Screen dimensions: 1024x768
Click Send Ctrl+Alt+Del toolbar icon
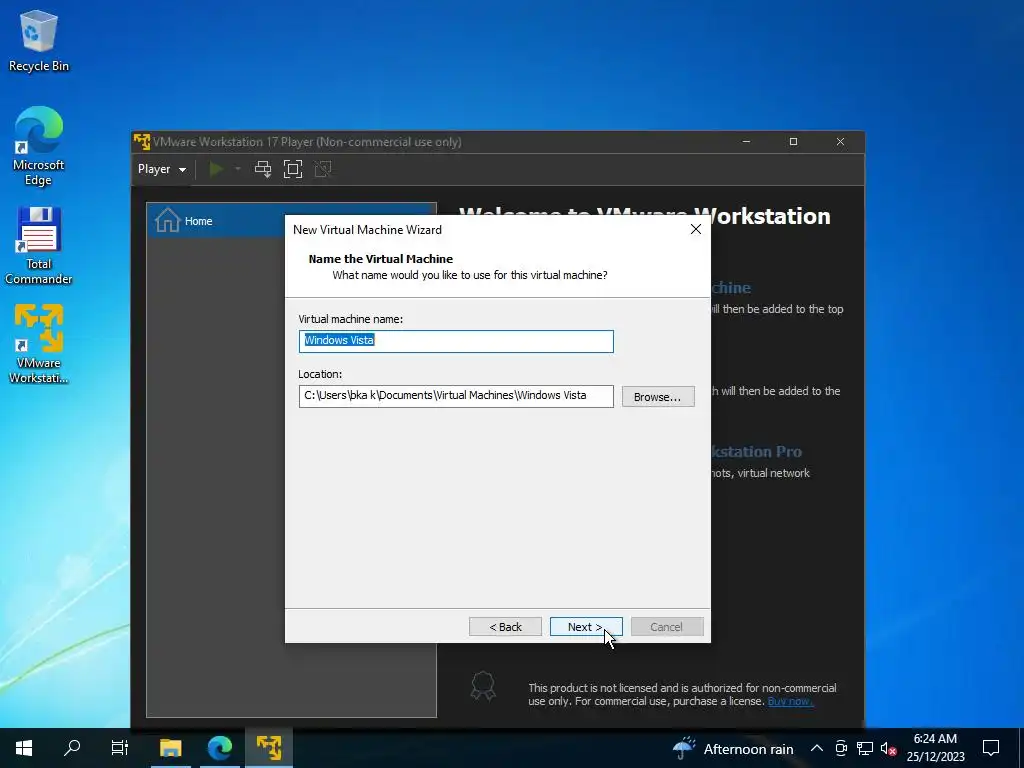coord(263,169)
